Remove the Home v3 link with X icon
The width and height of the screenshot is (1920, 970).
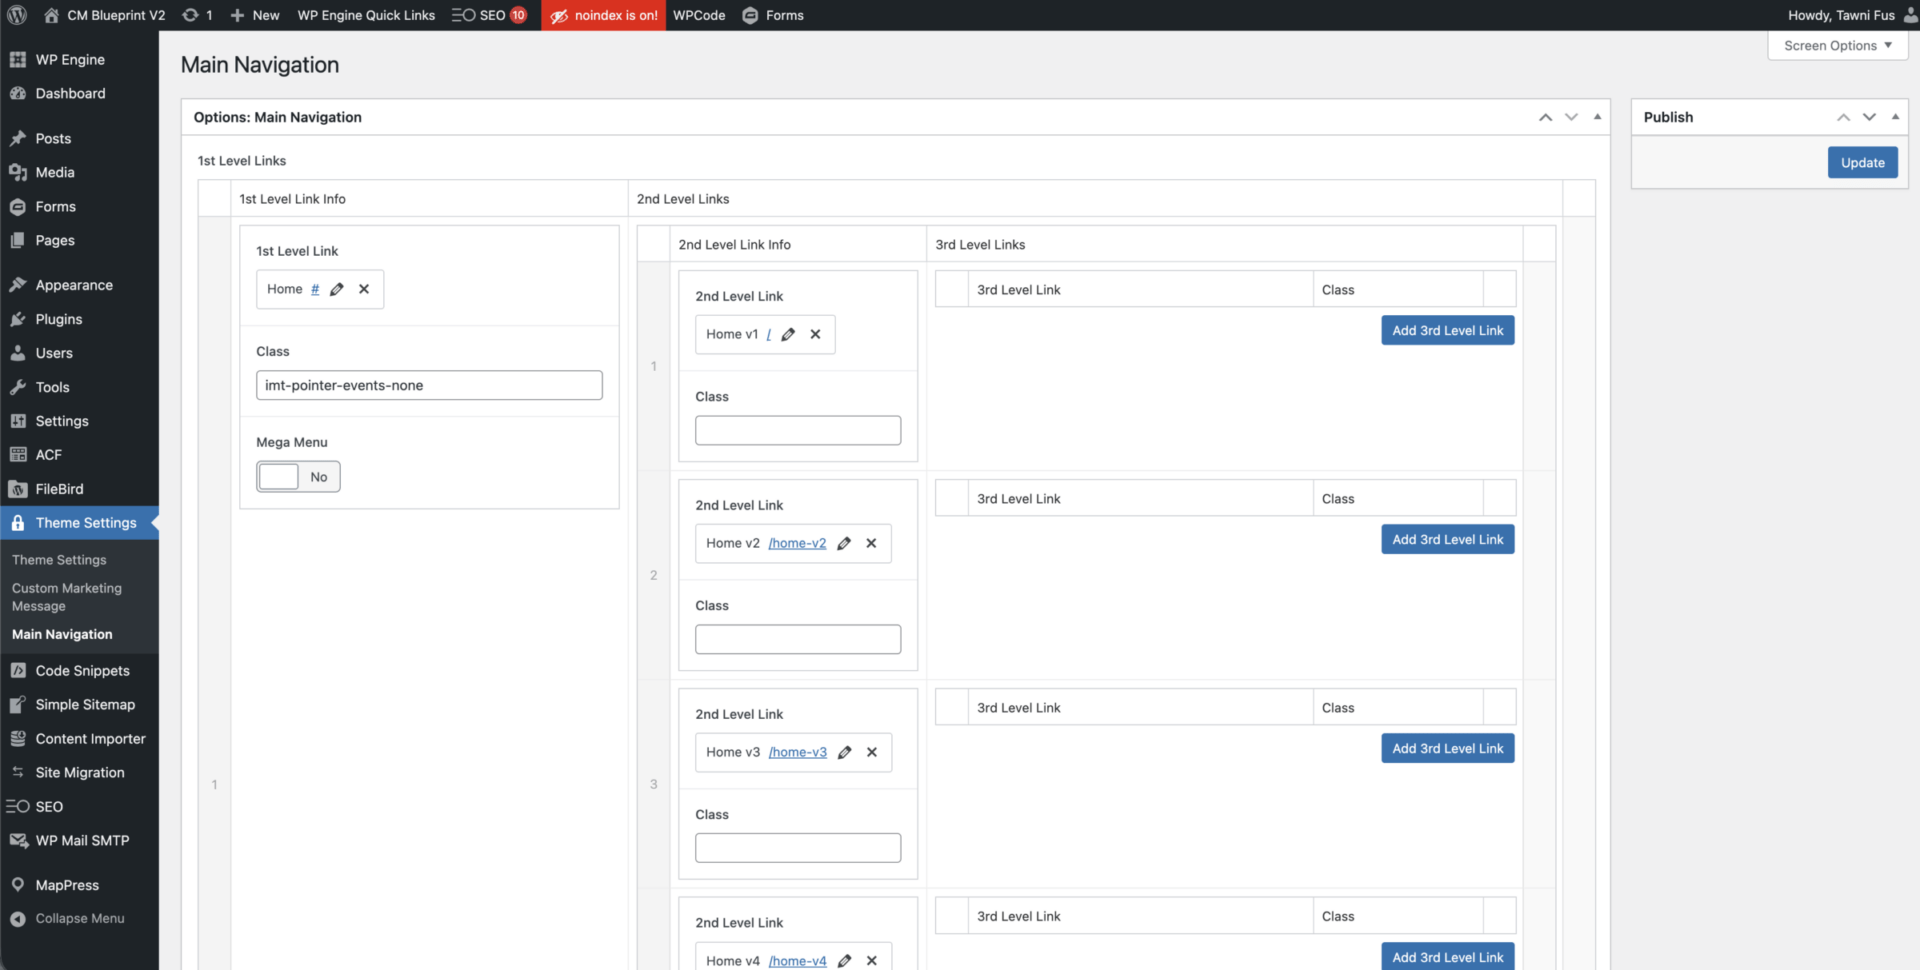872,752
